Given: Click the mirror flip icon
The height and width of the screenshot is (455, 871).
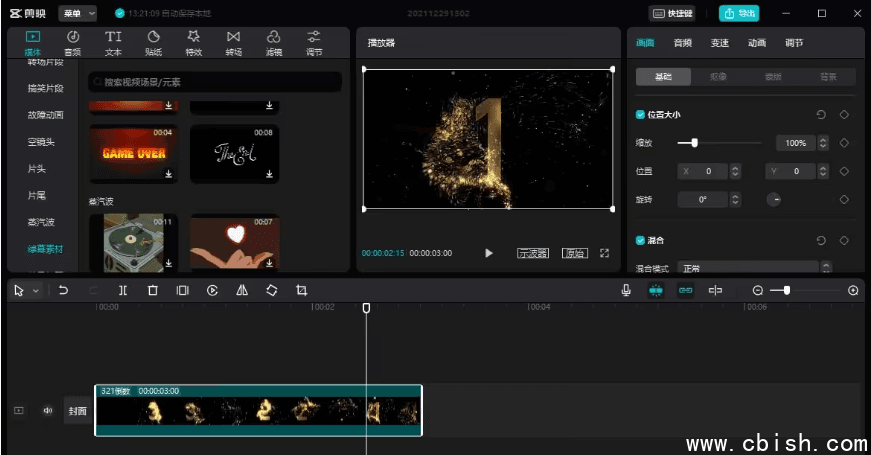Looking at the screenshot, I should click(242, 290).
